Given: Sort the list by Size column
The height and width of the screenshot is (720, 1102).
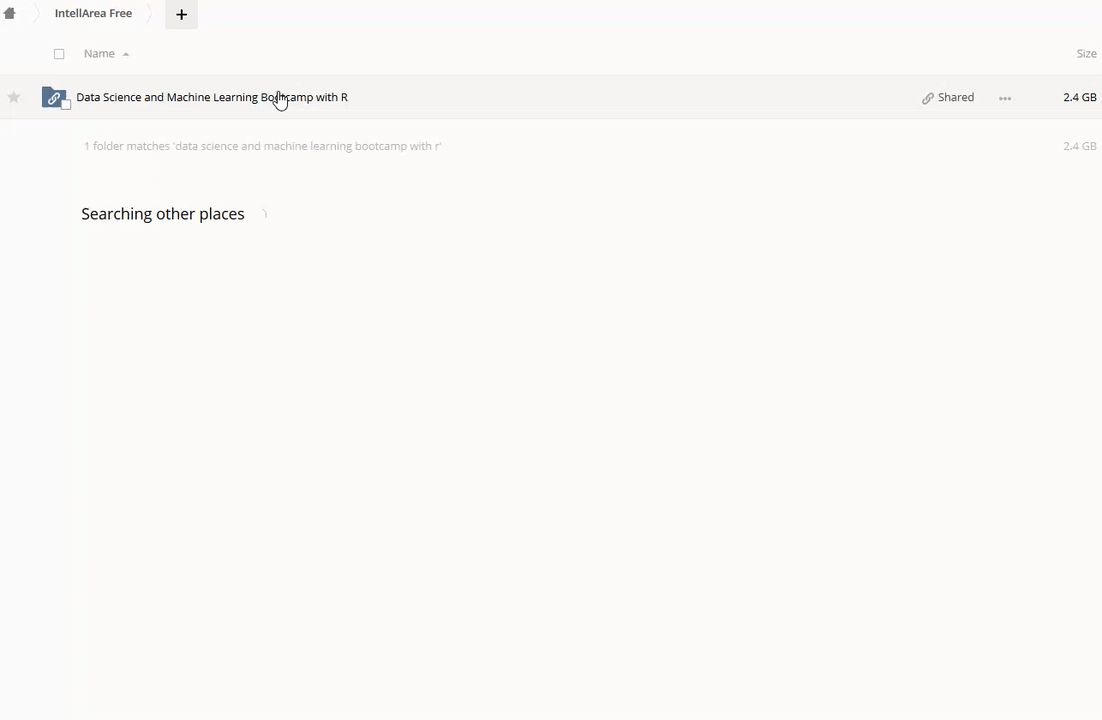Looking at the screenshot, I should pos(1086,53).
